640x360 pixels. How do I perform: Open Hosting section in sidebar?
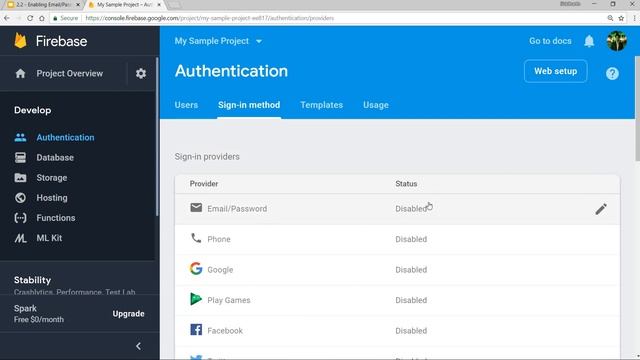click(x=52, y=198)
